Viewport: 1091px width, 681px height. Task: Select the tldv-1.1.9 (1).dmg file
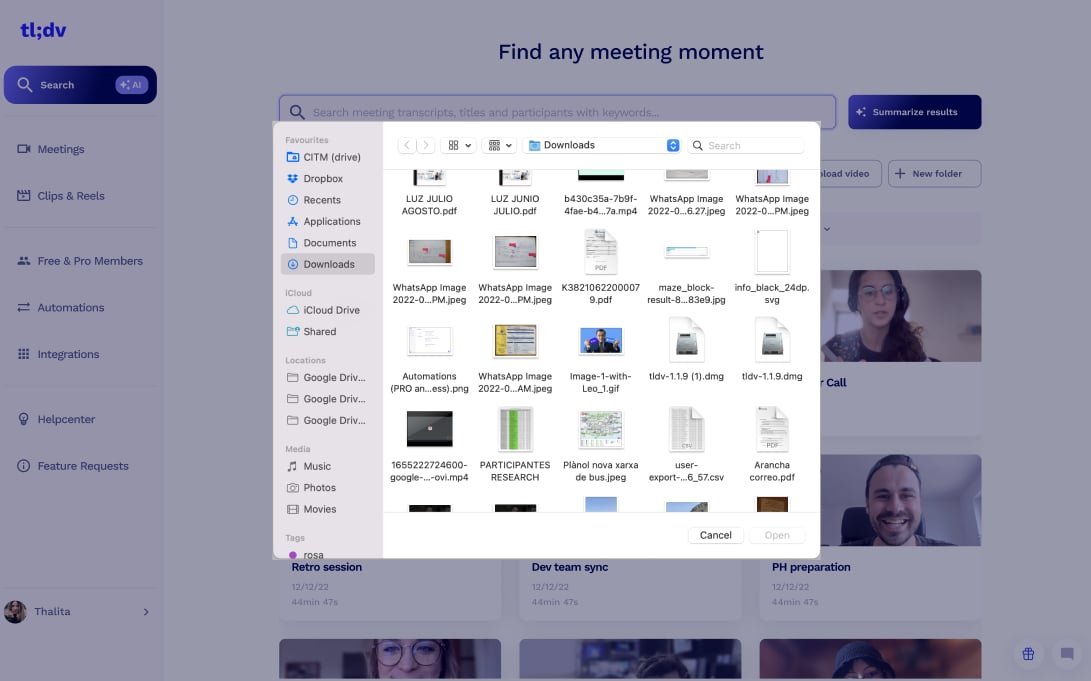pos(686,349)
